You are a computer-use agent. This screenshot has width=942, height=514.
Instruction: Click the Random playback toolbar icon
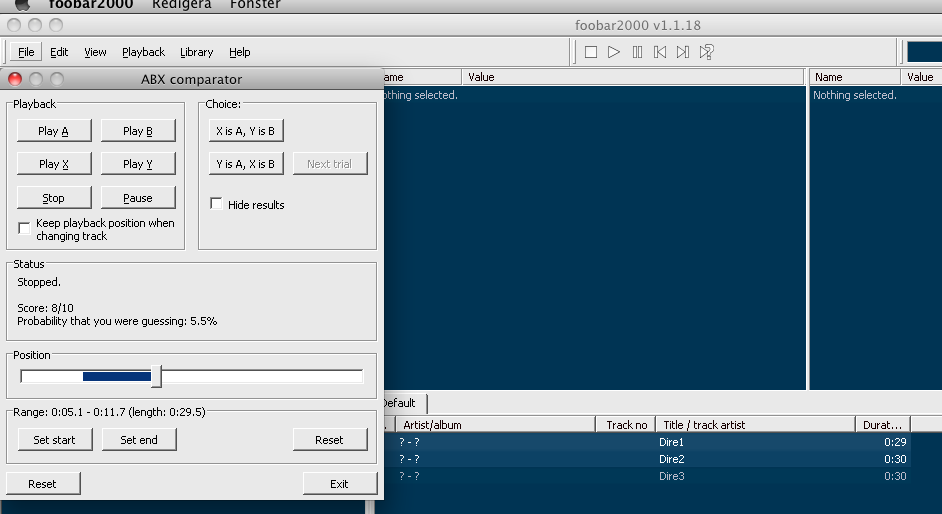click(706, 52)
